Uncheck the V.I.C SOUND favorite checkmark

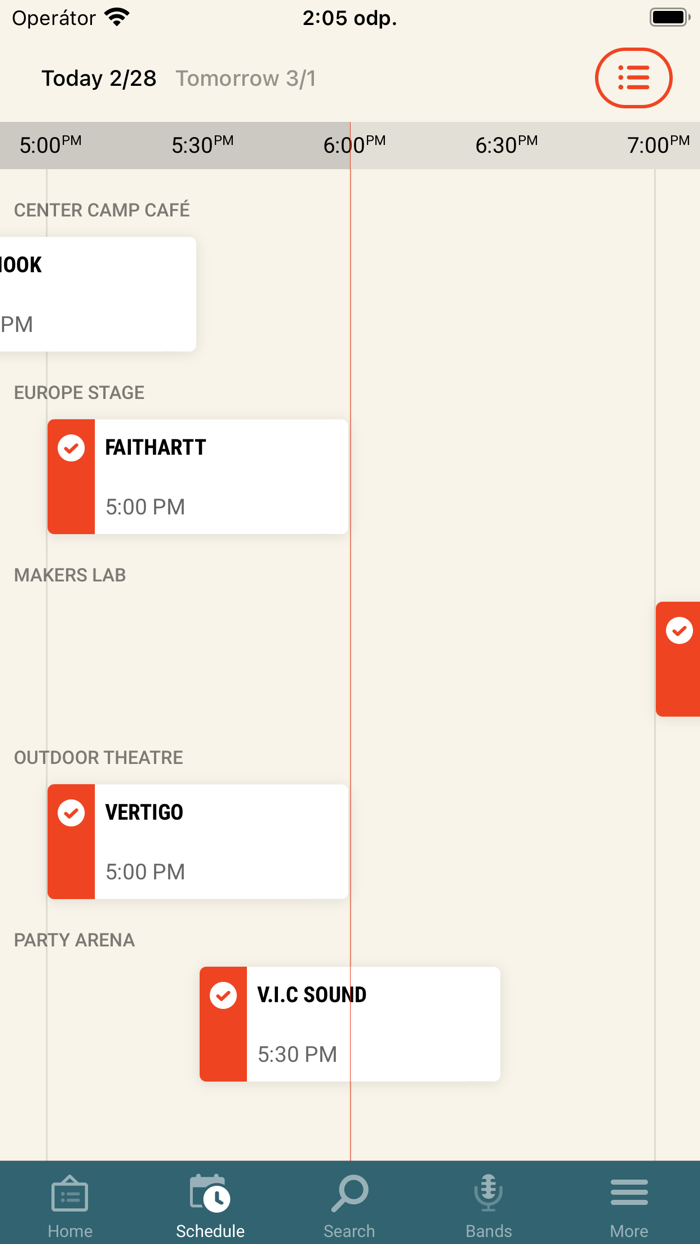tap(223, 996)
